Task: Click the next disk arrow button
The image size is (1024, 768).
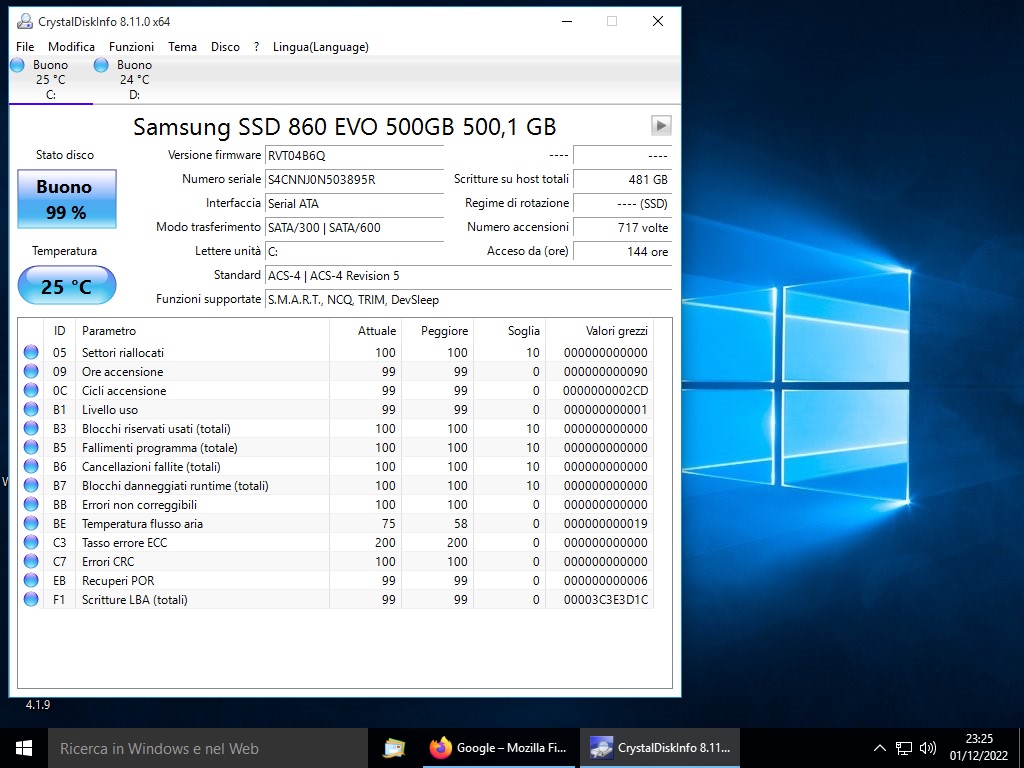Action: point(661,125)
